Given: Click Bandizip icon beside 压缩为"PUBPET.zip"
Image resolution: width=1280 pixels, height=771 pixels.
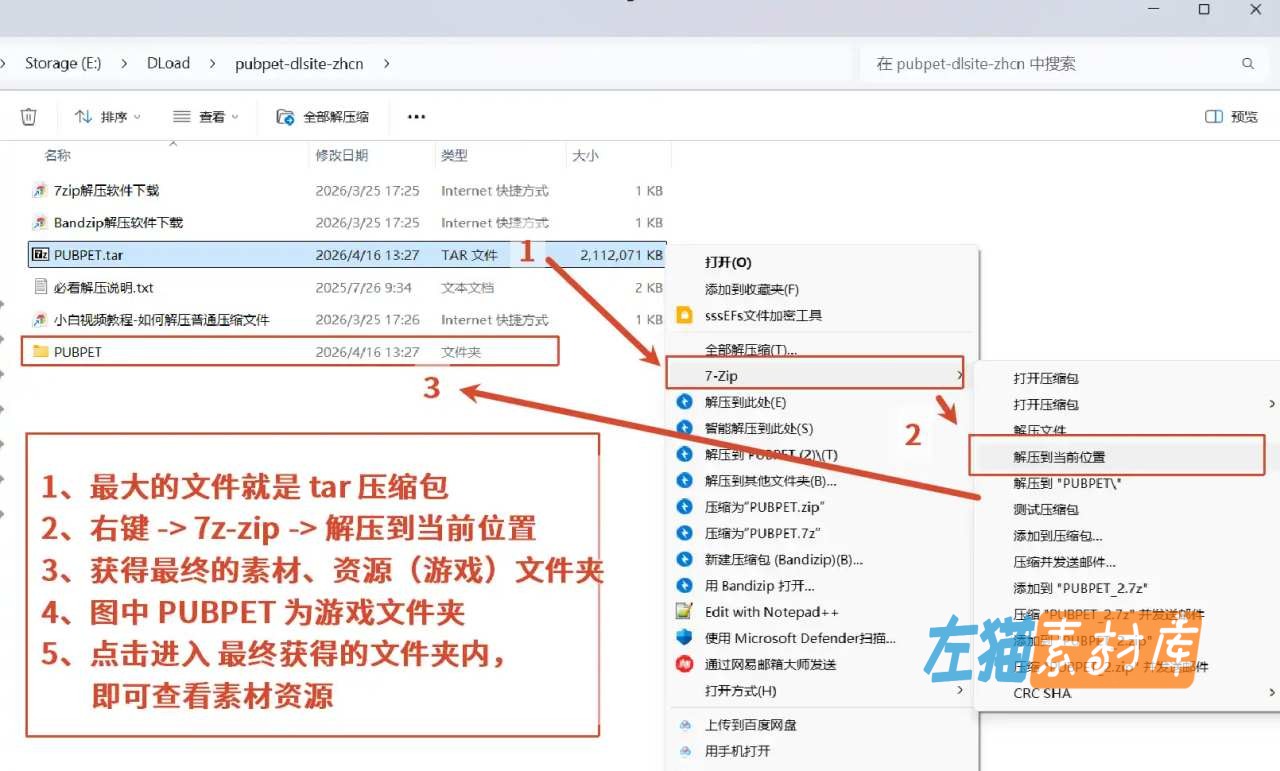Looking at the screenshot, I should 684,507.
